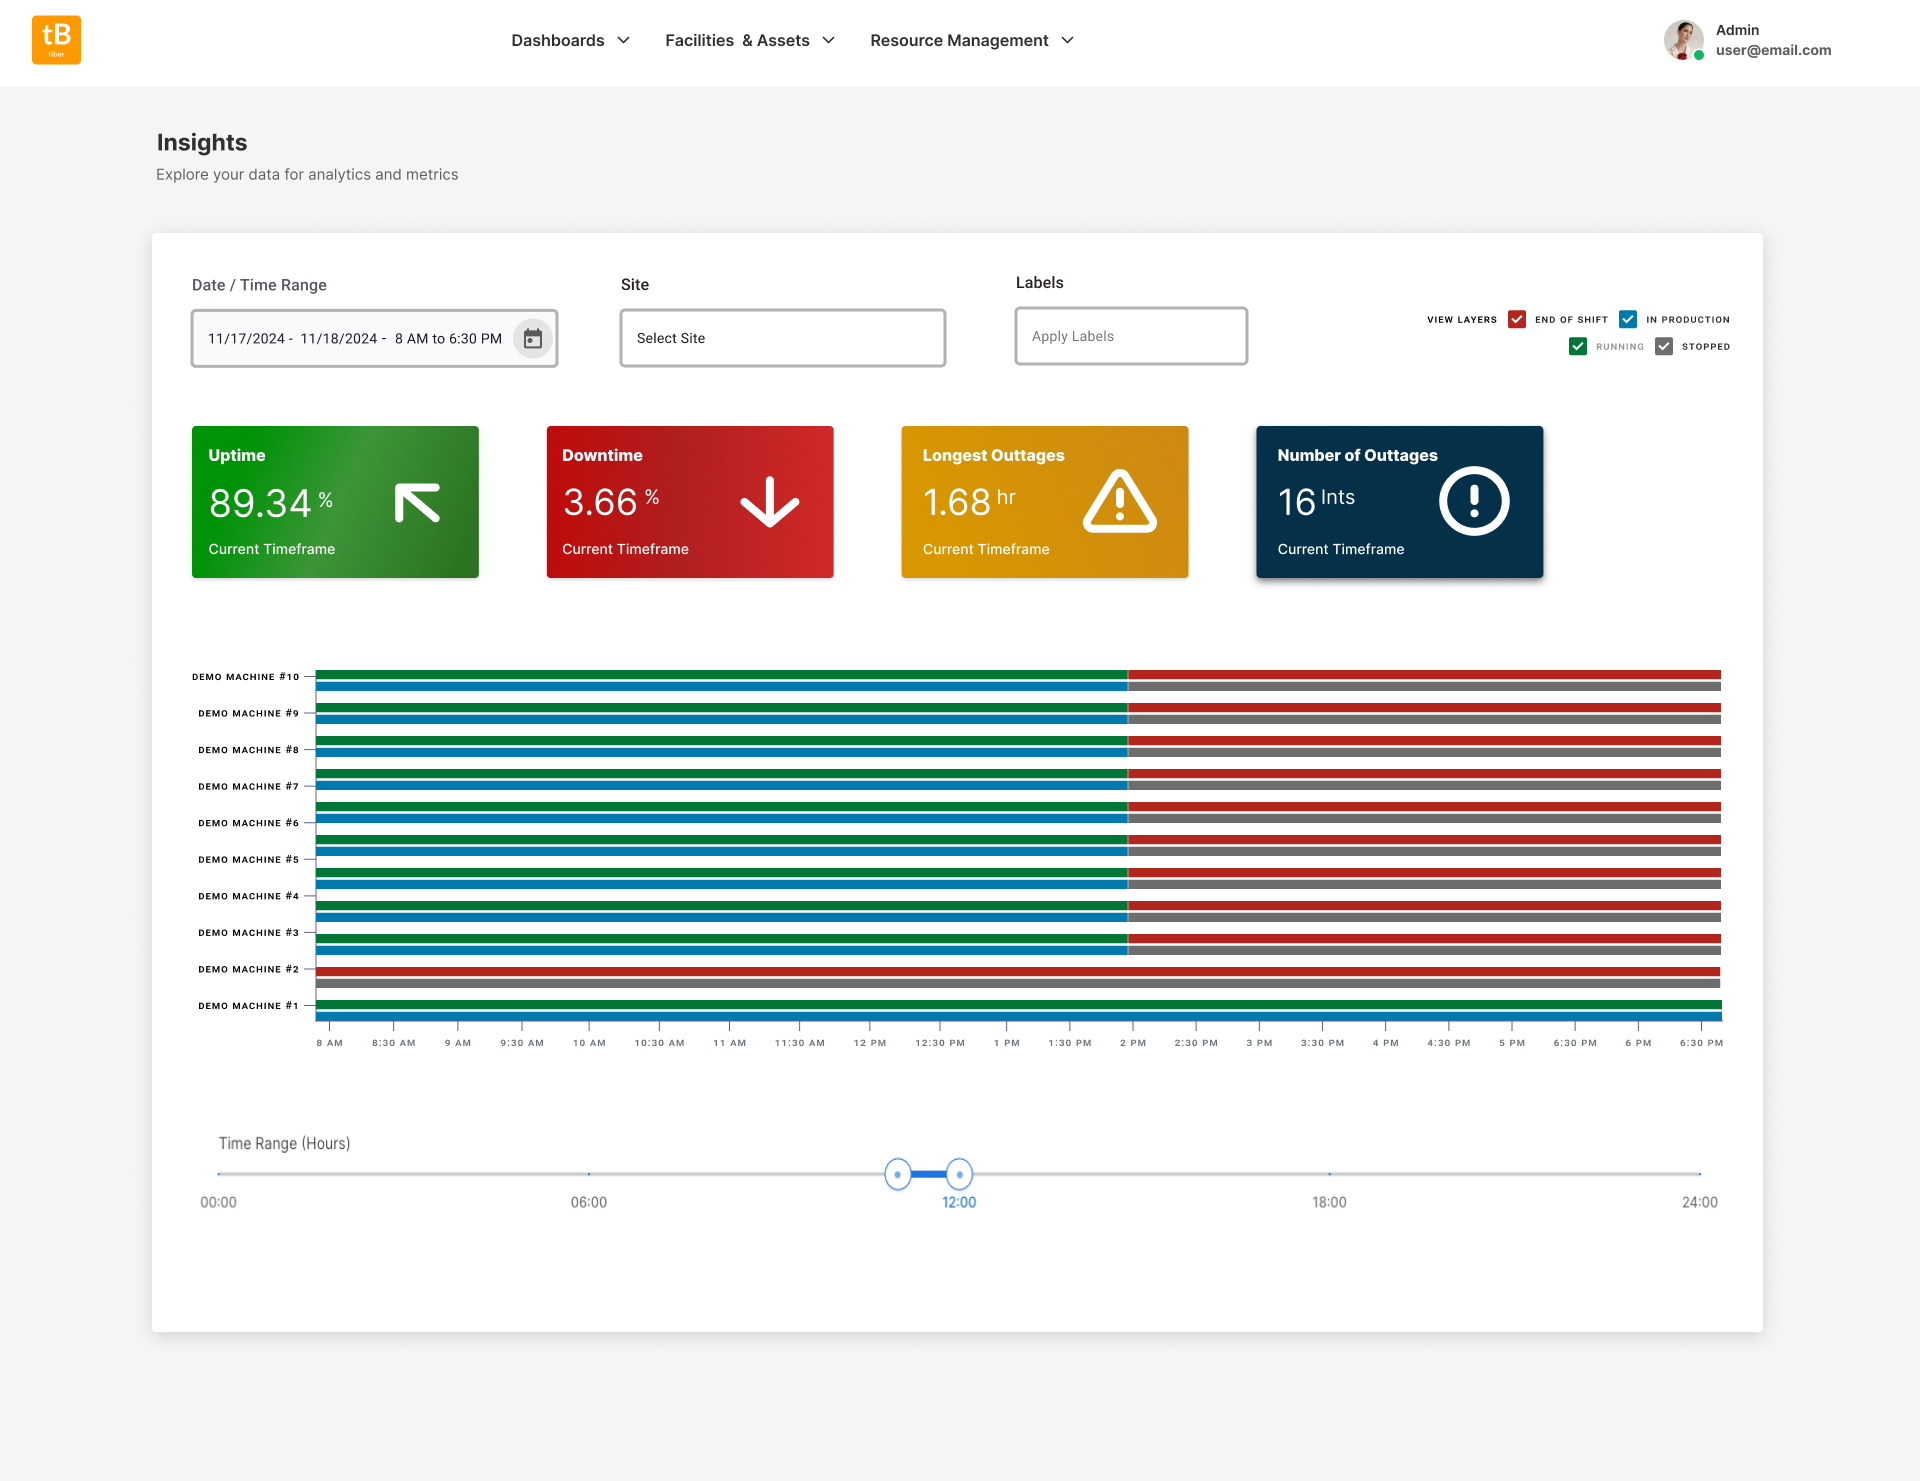Expand the Facilities & Assets dropdown menu

[x=750, y=39]
